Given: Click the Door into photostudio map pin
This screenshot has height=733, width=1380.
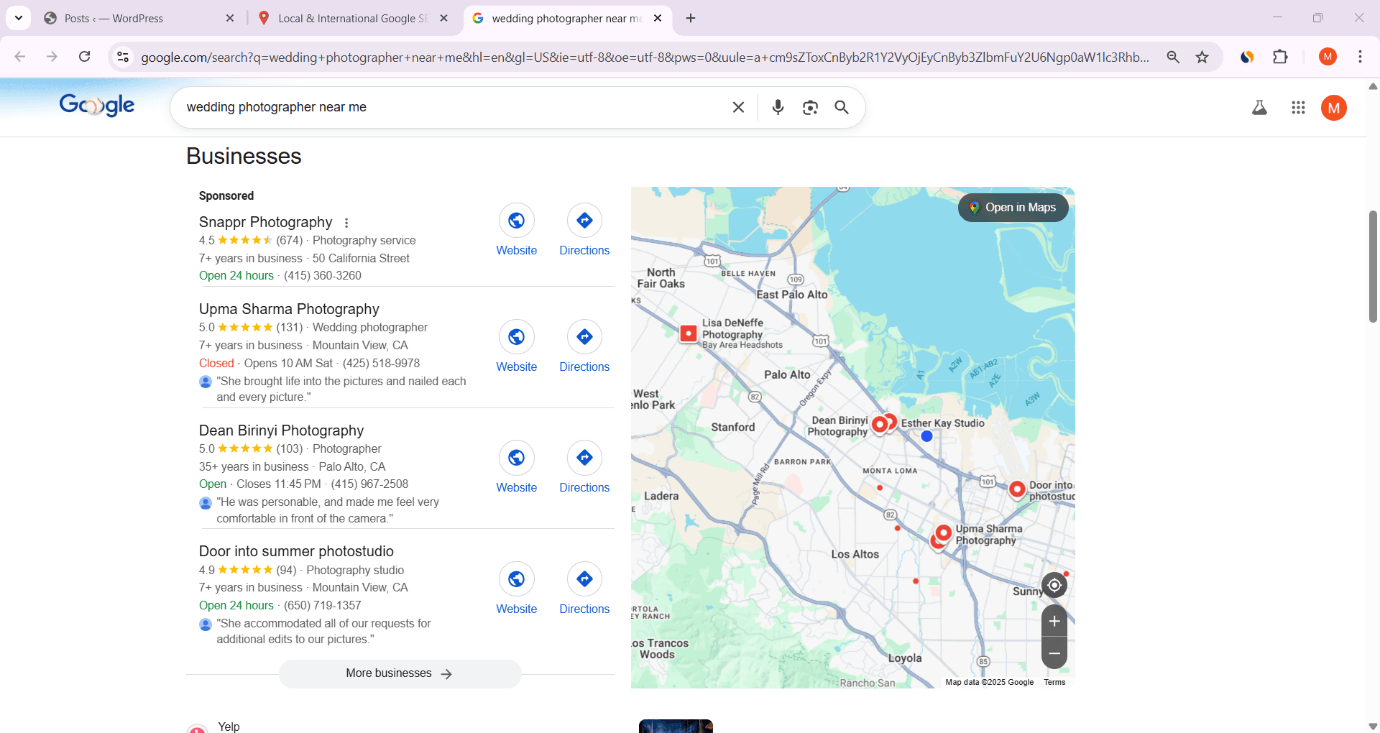Looking at the screenshot, I should pyautogui.click(x=1017, y=489).
